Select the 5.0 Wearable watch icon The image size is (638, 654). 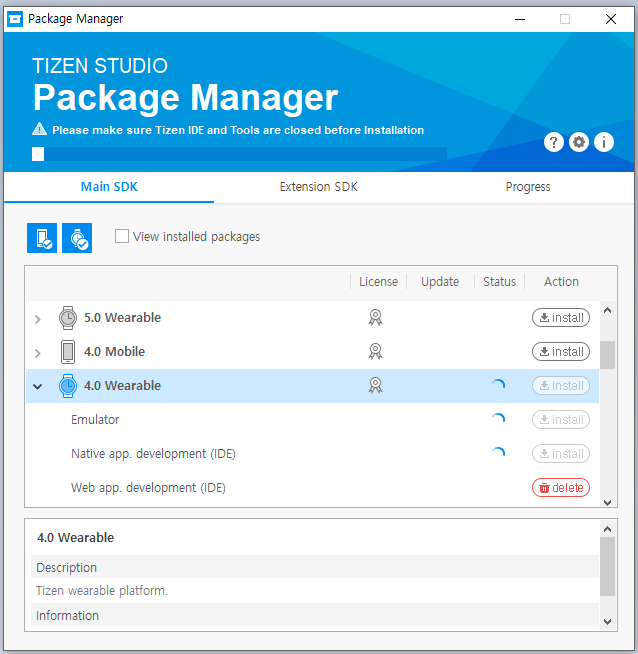point(68,318)
